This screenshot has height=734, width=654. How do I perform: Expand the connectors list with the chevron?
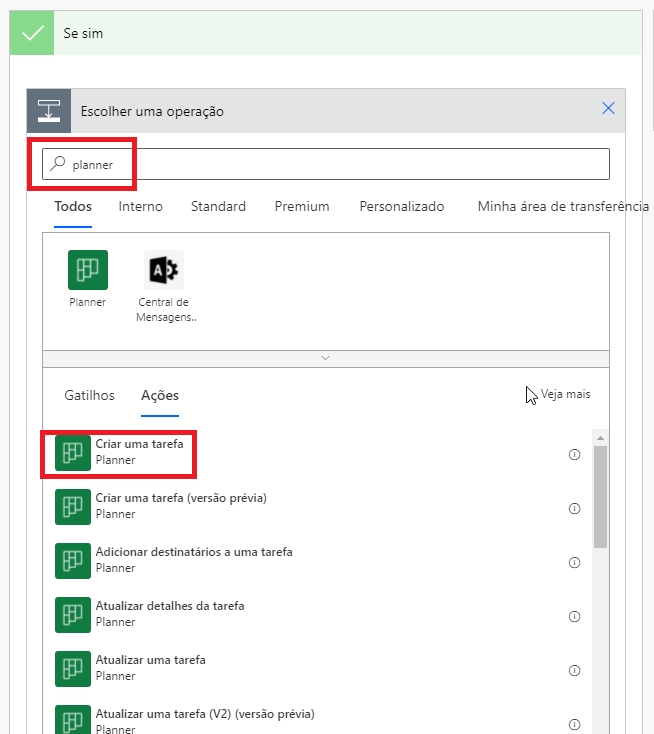(x=326, y=359)
